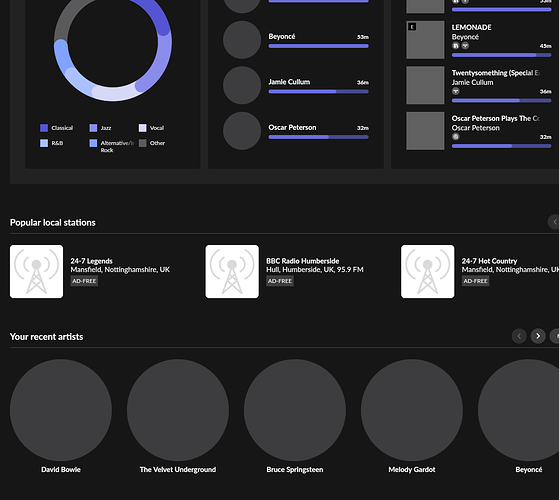Open 24-7 Legends radio tower thumbnail
This screenshot has width=559, height=500.
[x=36, y=271]
